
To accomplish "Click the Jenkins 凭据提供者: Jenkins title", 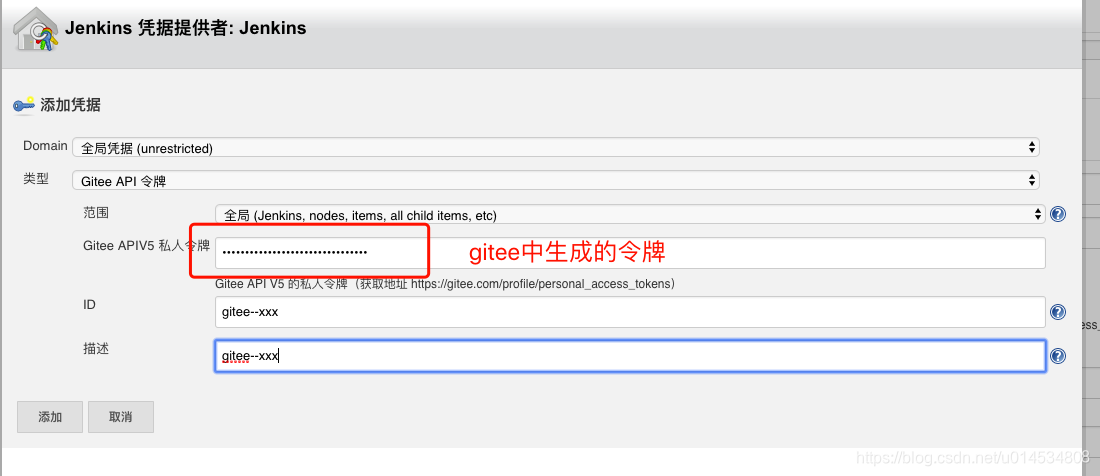I will (x=185, y=28).
